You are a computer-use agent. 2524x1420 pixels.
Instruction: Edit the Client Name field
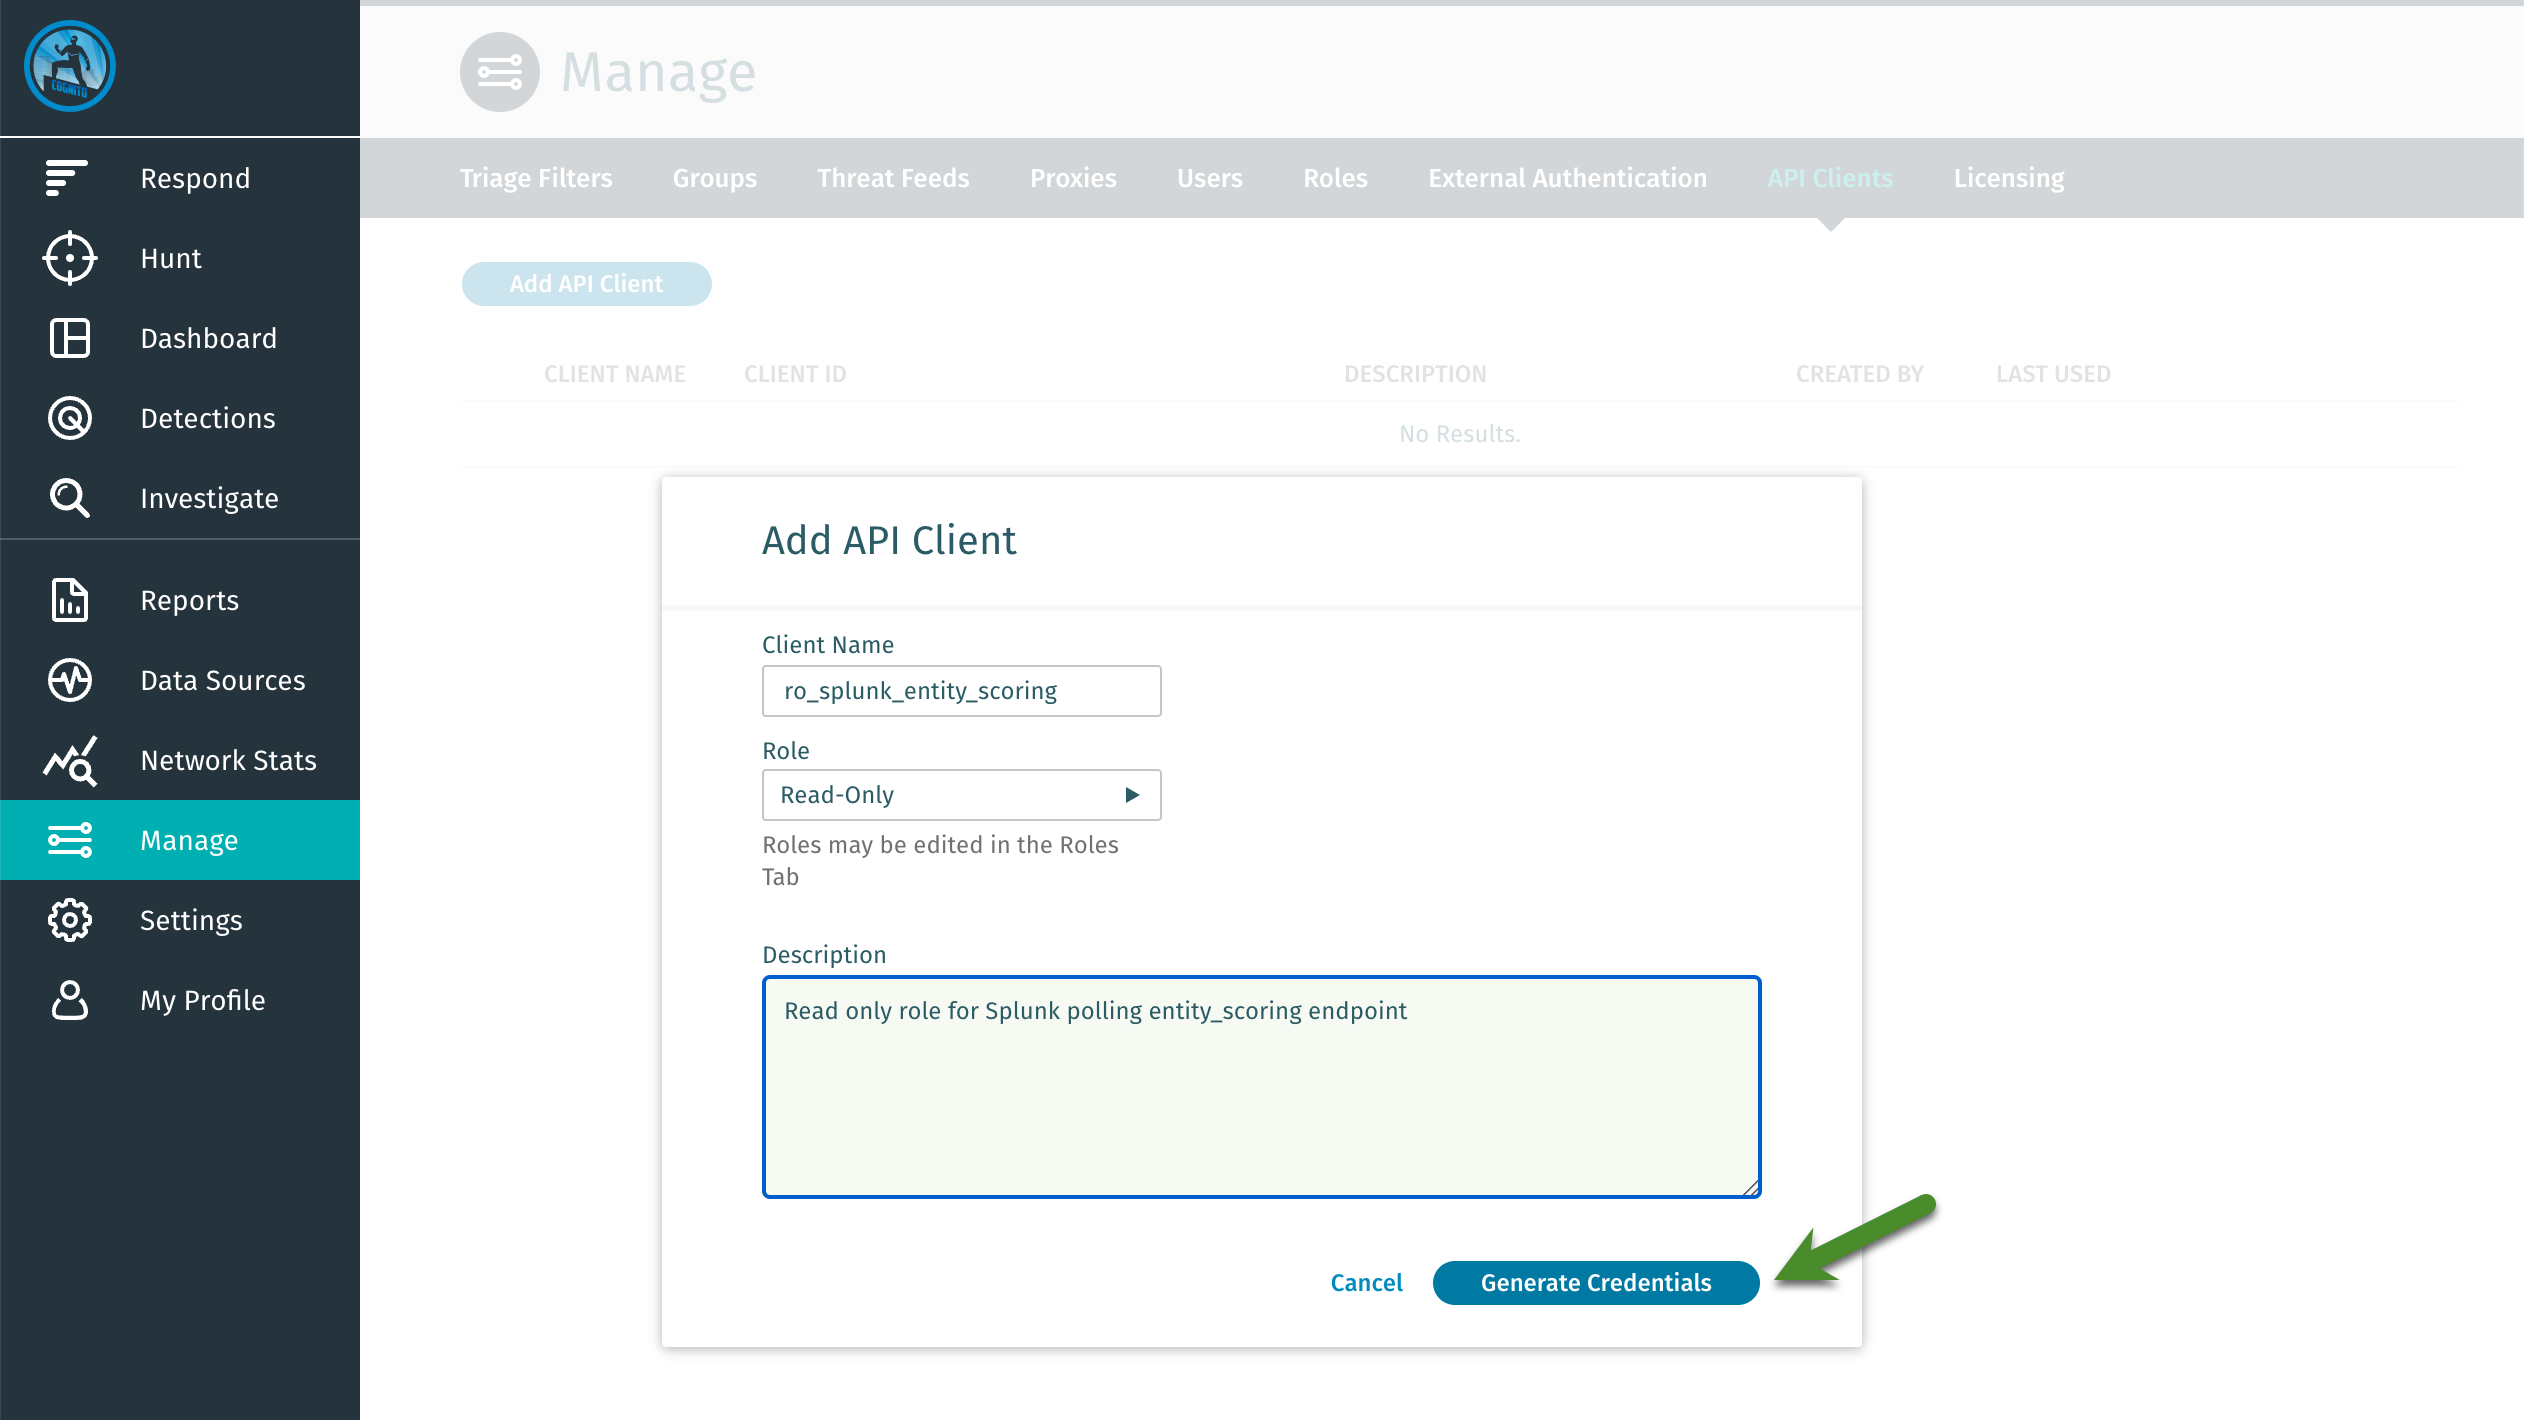pos(960,690)
